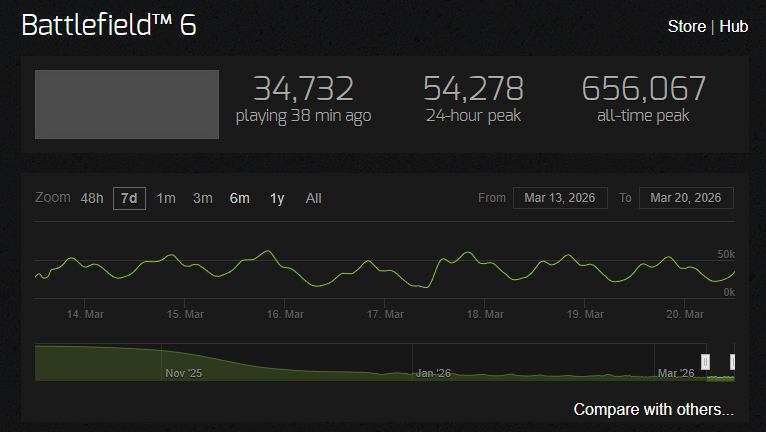Viewport: 766px width, 432px height.
Task: Click Nov '25 in the navigator
Action: pos(183,373)
